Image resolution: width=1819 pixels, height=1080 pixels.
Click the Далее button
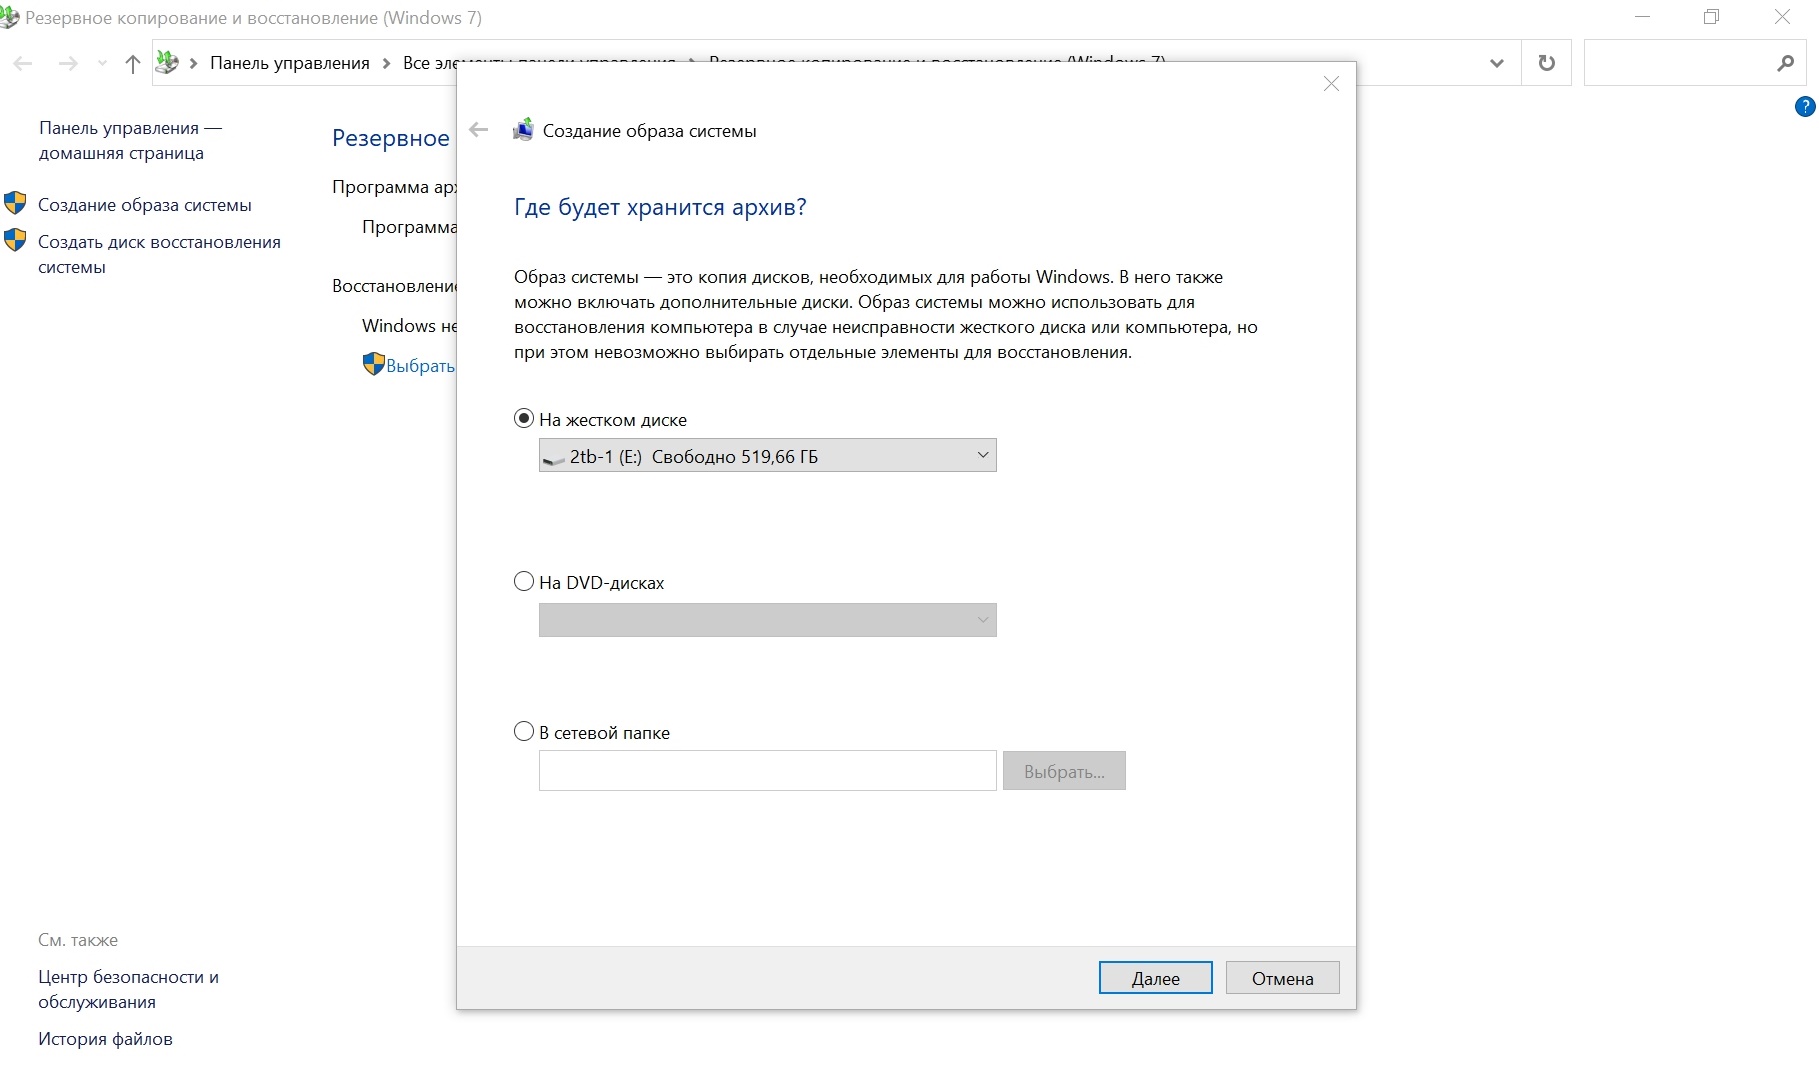1155,978
